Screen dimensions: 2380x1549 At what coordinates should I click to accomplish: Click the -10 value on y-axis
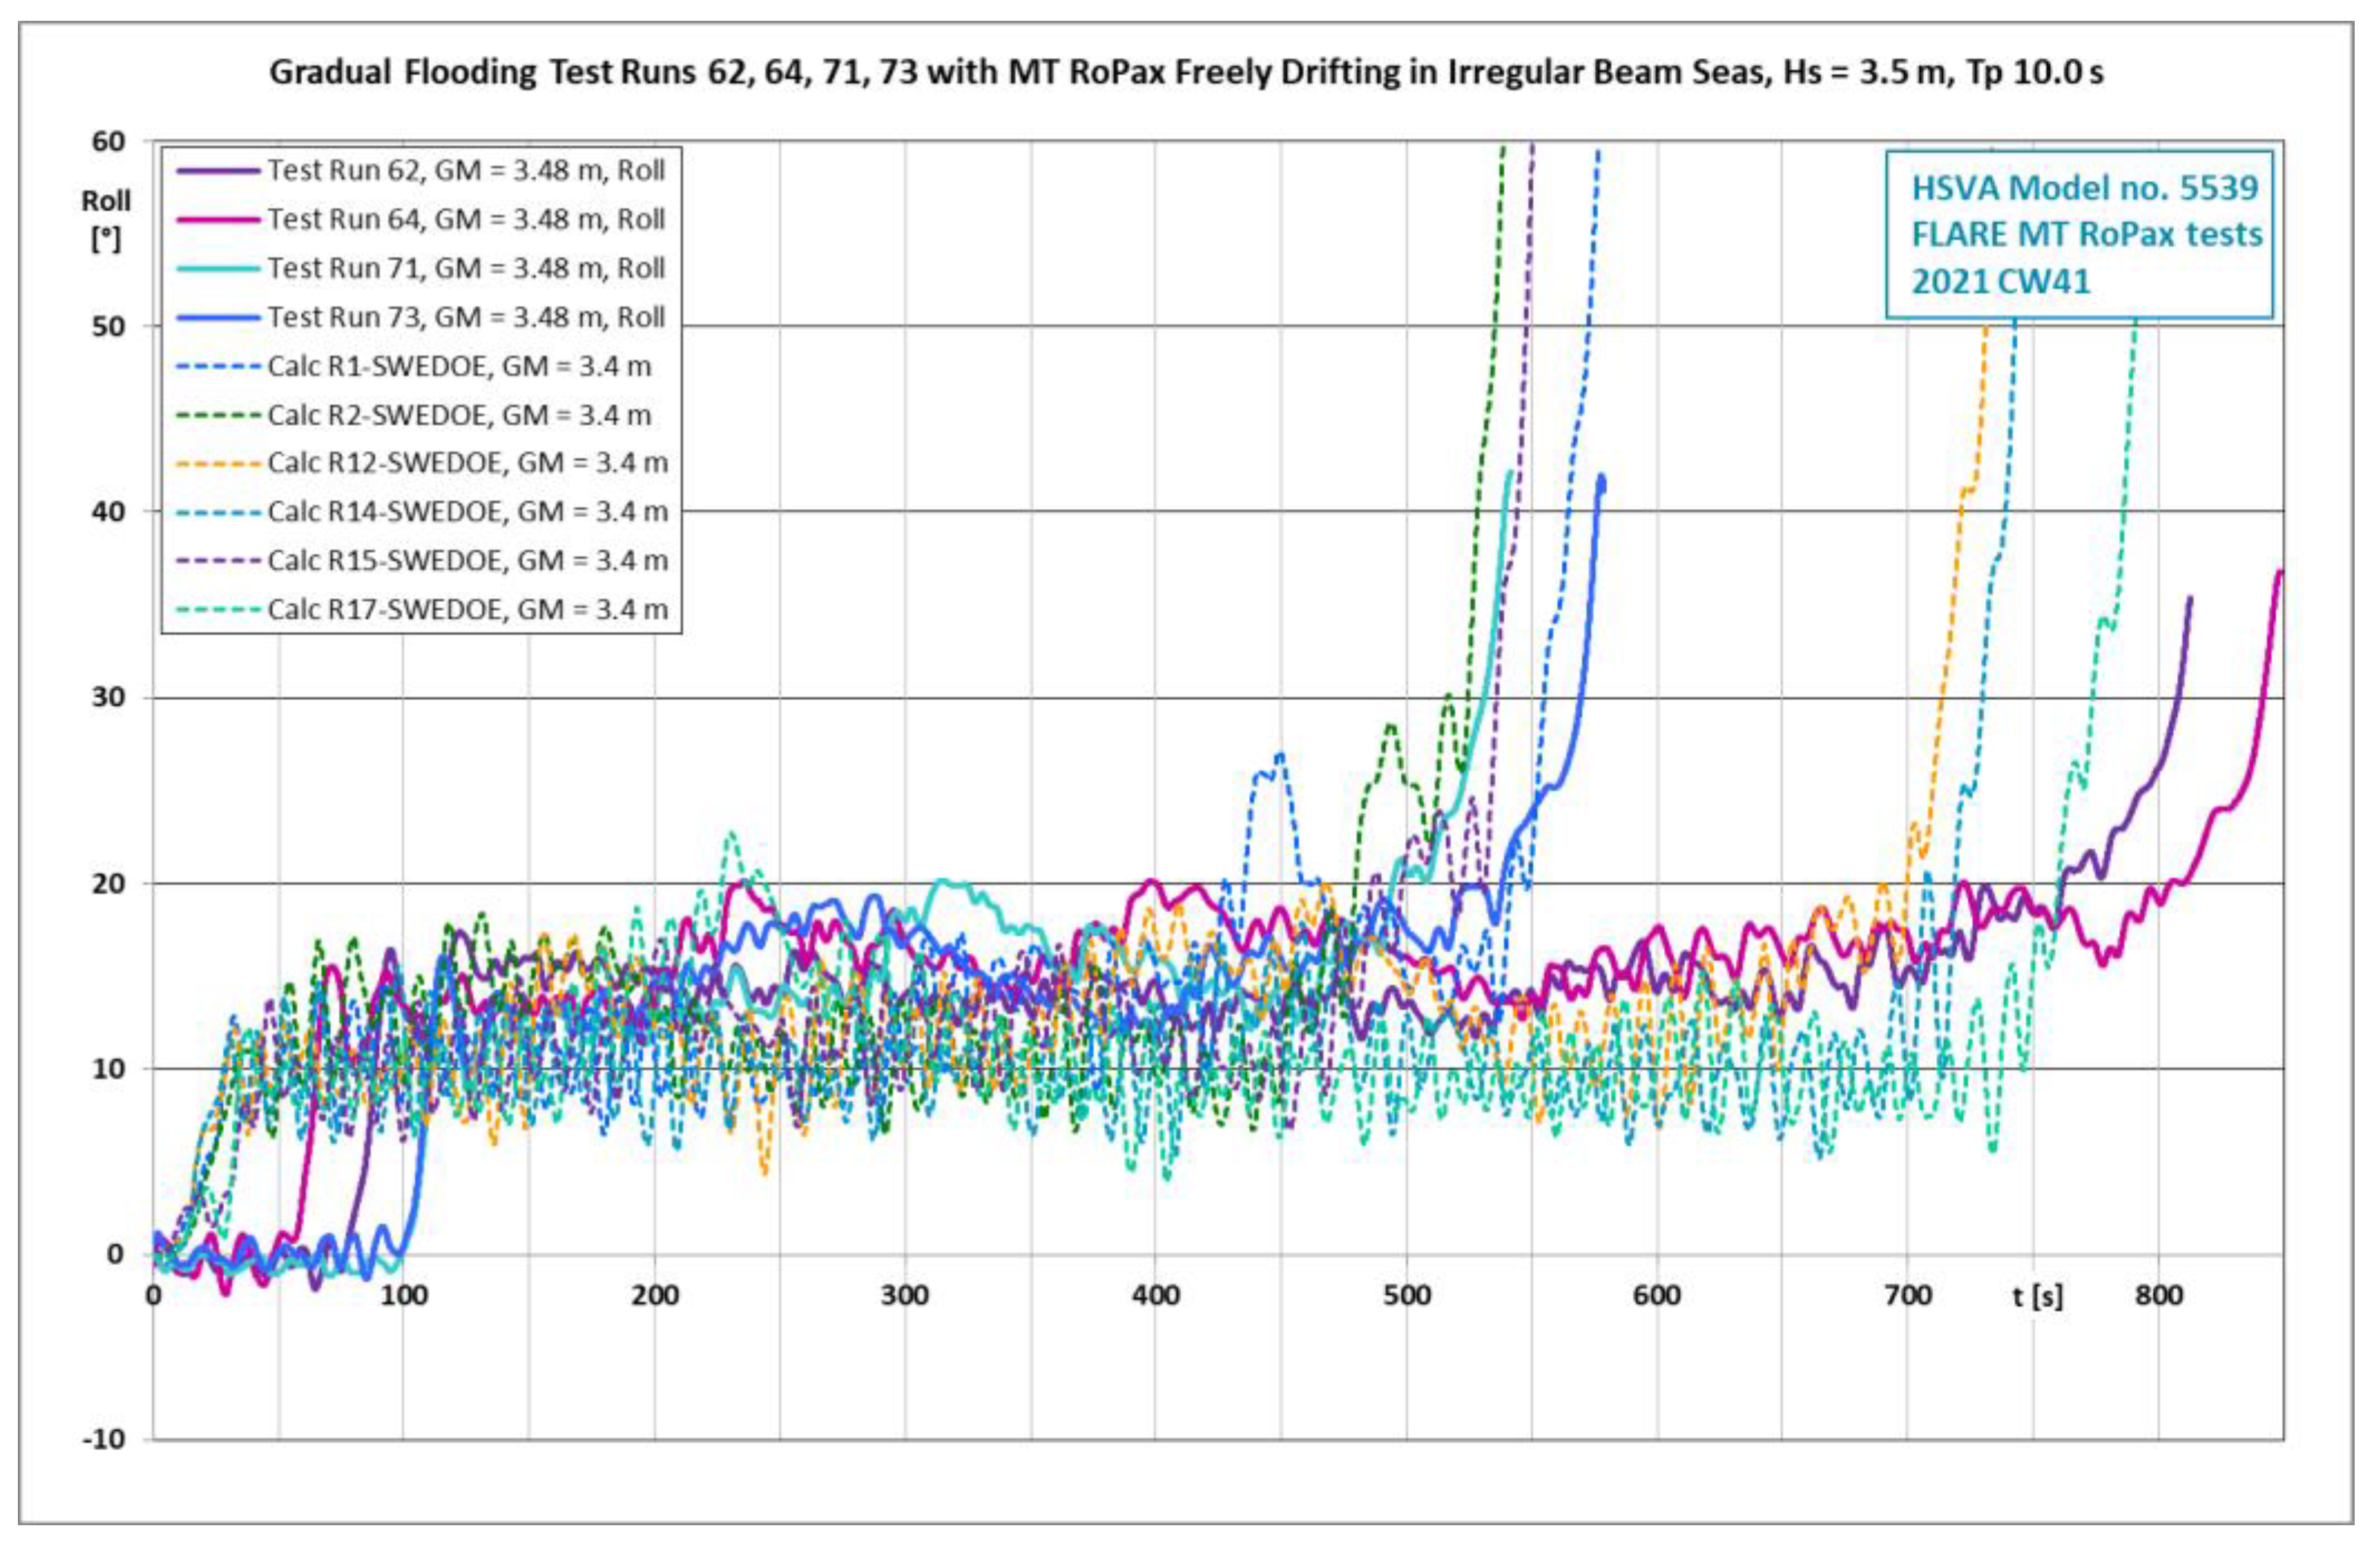click(104, 1439)
